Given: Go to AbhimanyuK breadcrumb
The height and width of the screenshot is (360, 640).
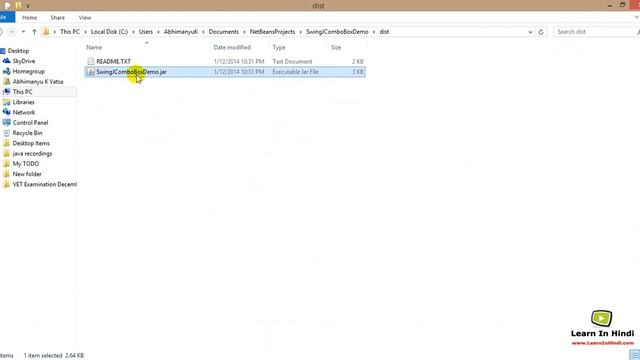Looking at the screenshot, I should point(181,32).
